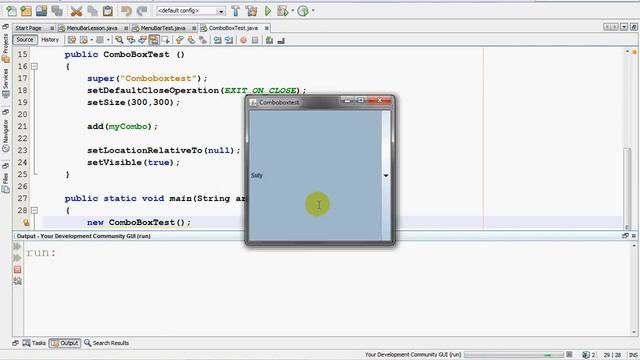Select ComboBoxTest.java tab
This screenshot has height=360, width=640.
tap(235, 28)
